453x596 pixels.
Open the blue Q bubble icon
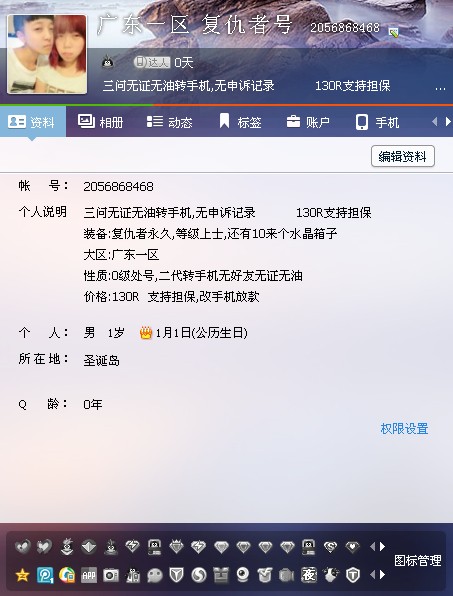pos(45,575)
